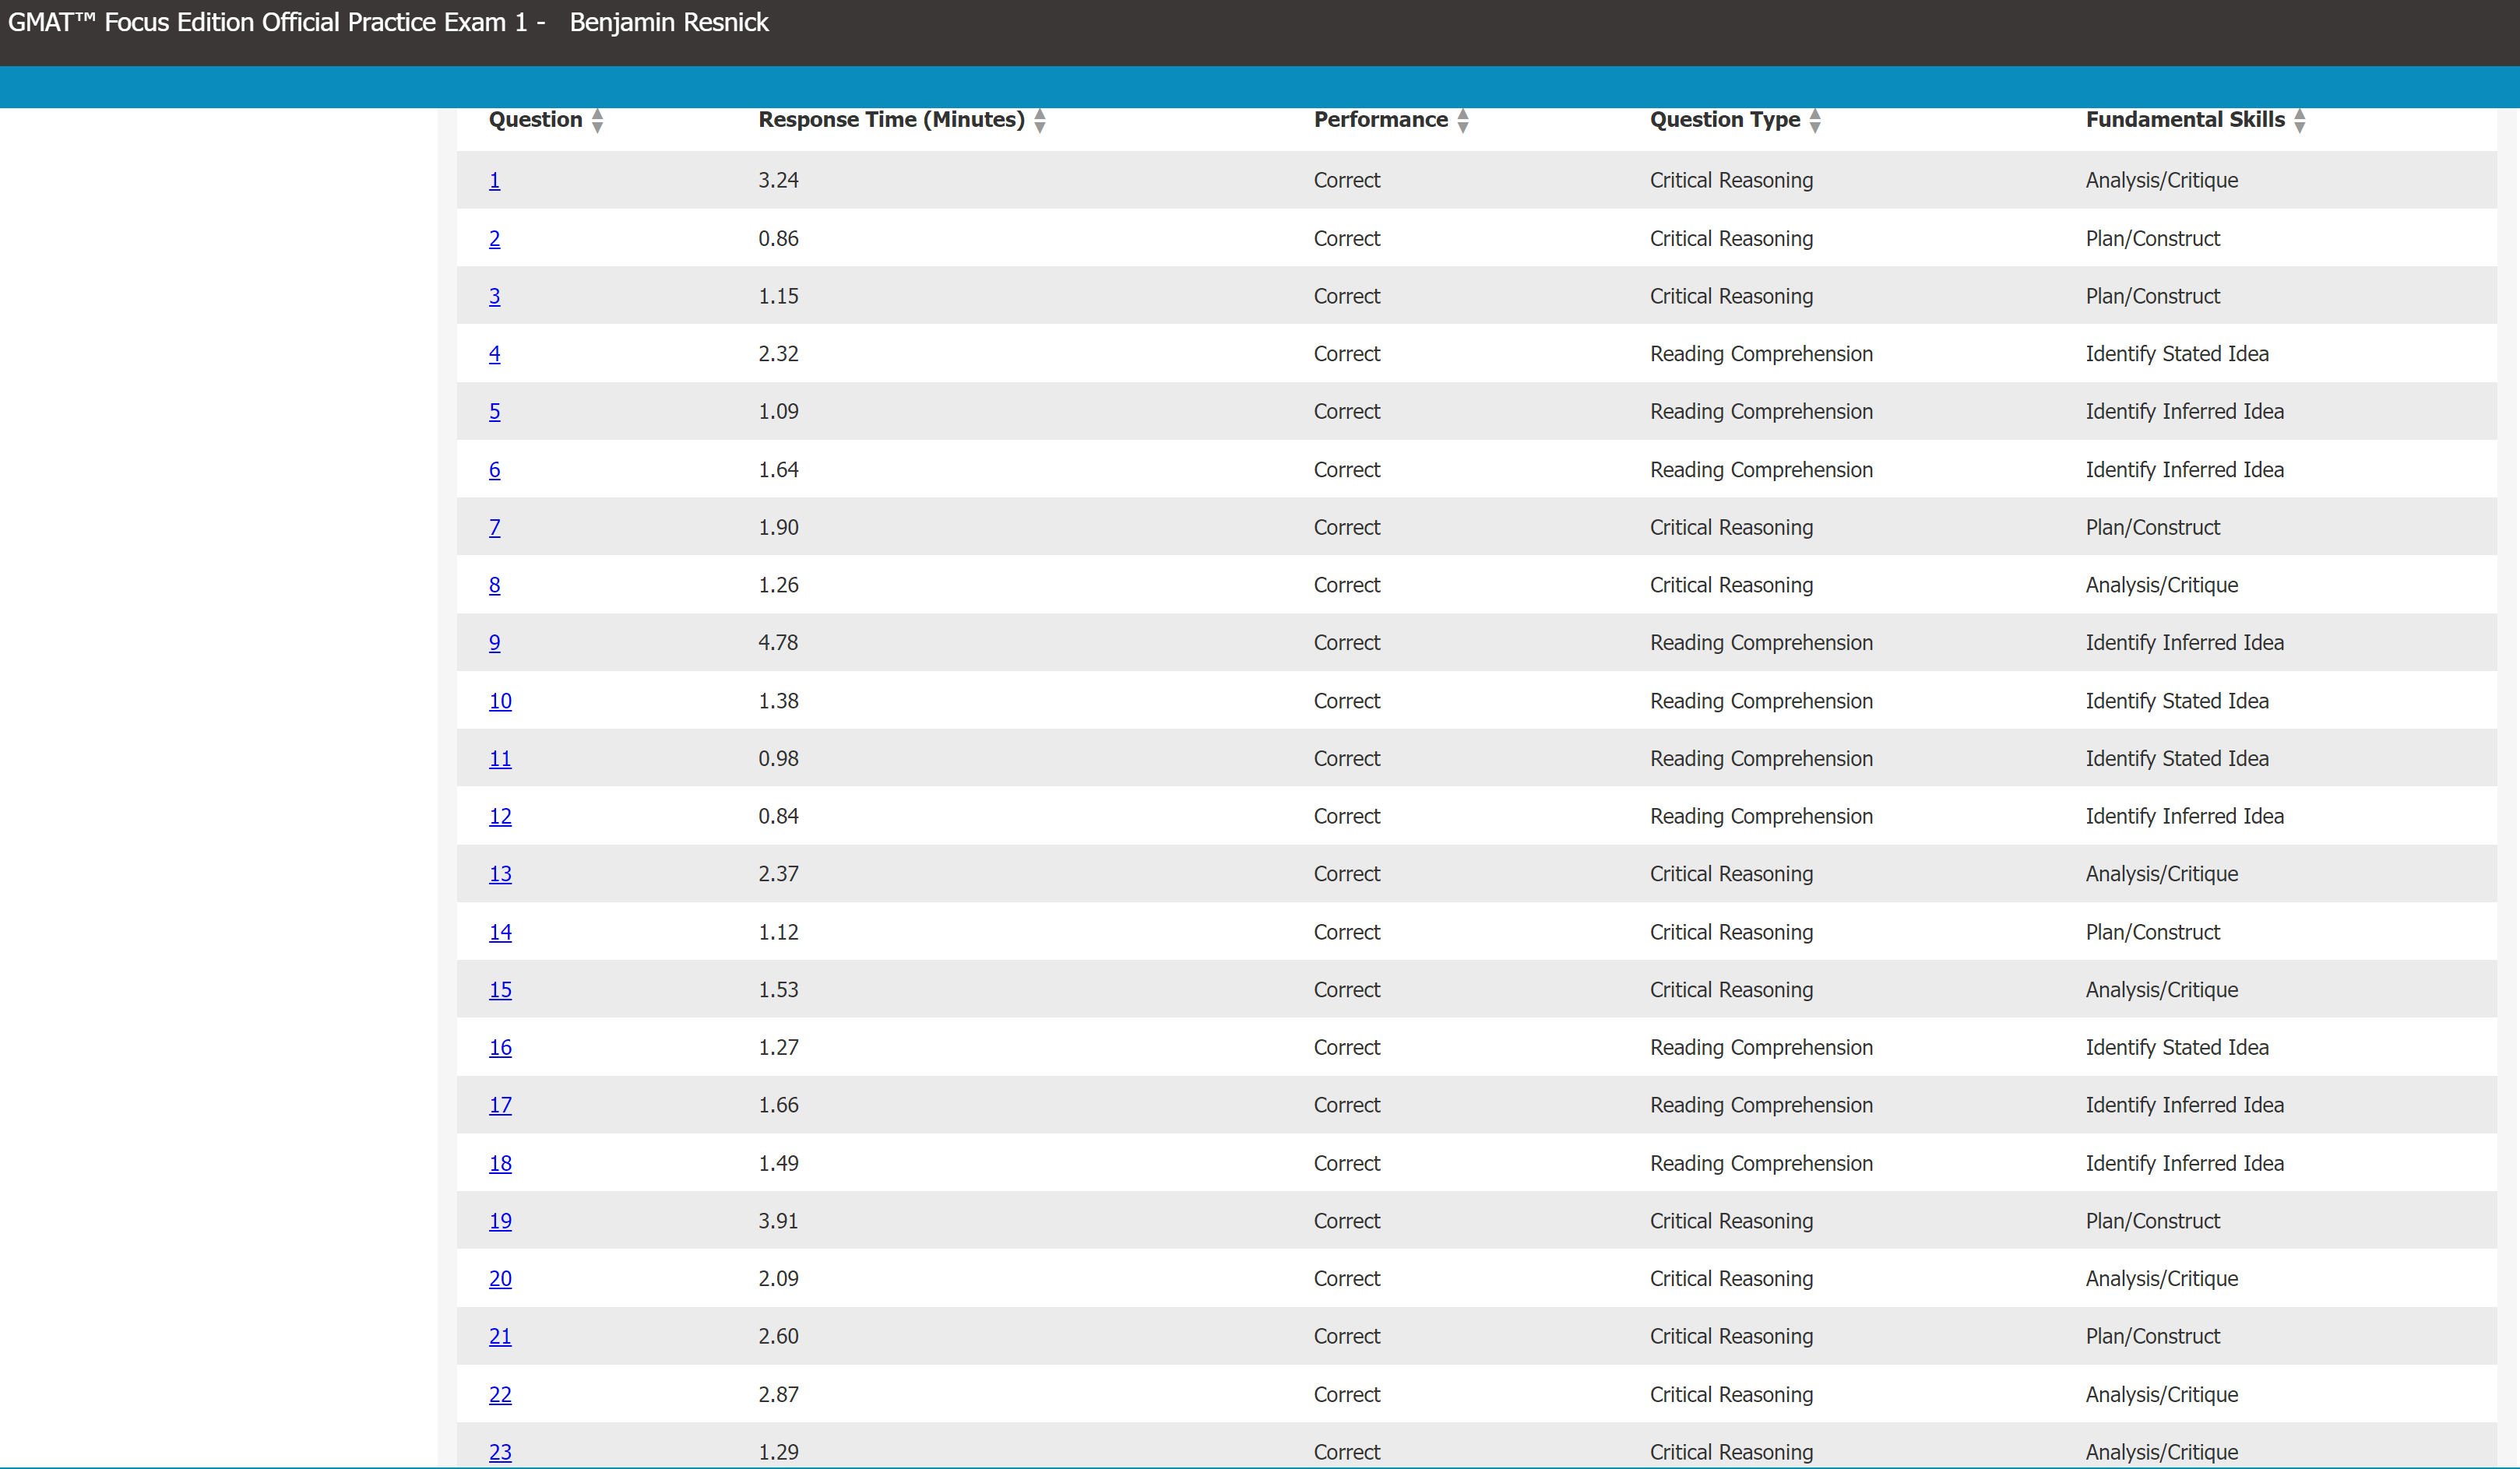
Task: Click the Question Type header text
Action: (x=1724, y=120)
